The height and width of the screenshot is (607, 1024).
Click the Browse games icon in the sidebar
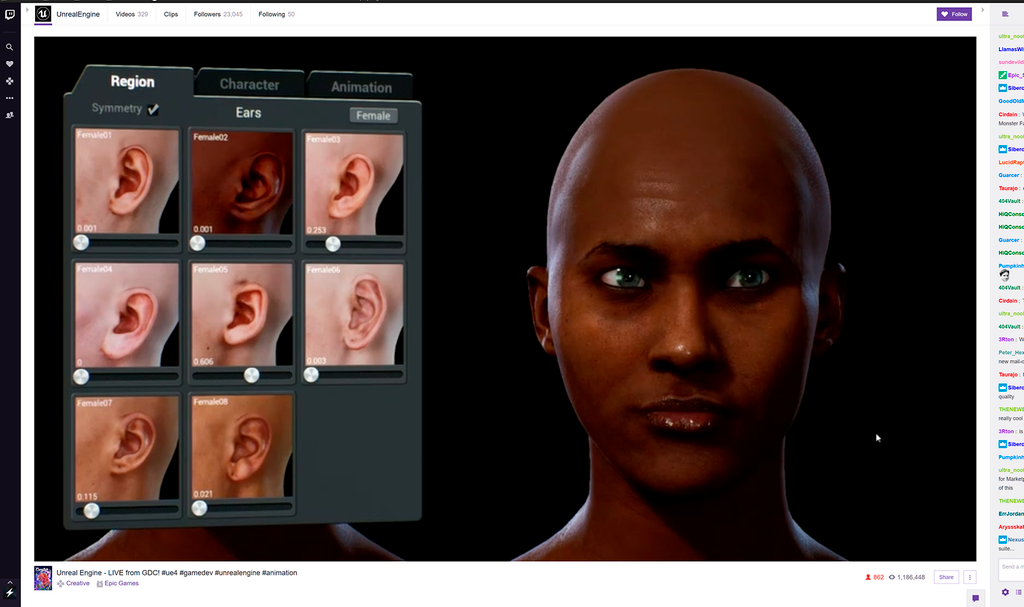pos(10,81)
